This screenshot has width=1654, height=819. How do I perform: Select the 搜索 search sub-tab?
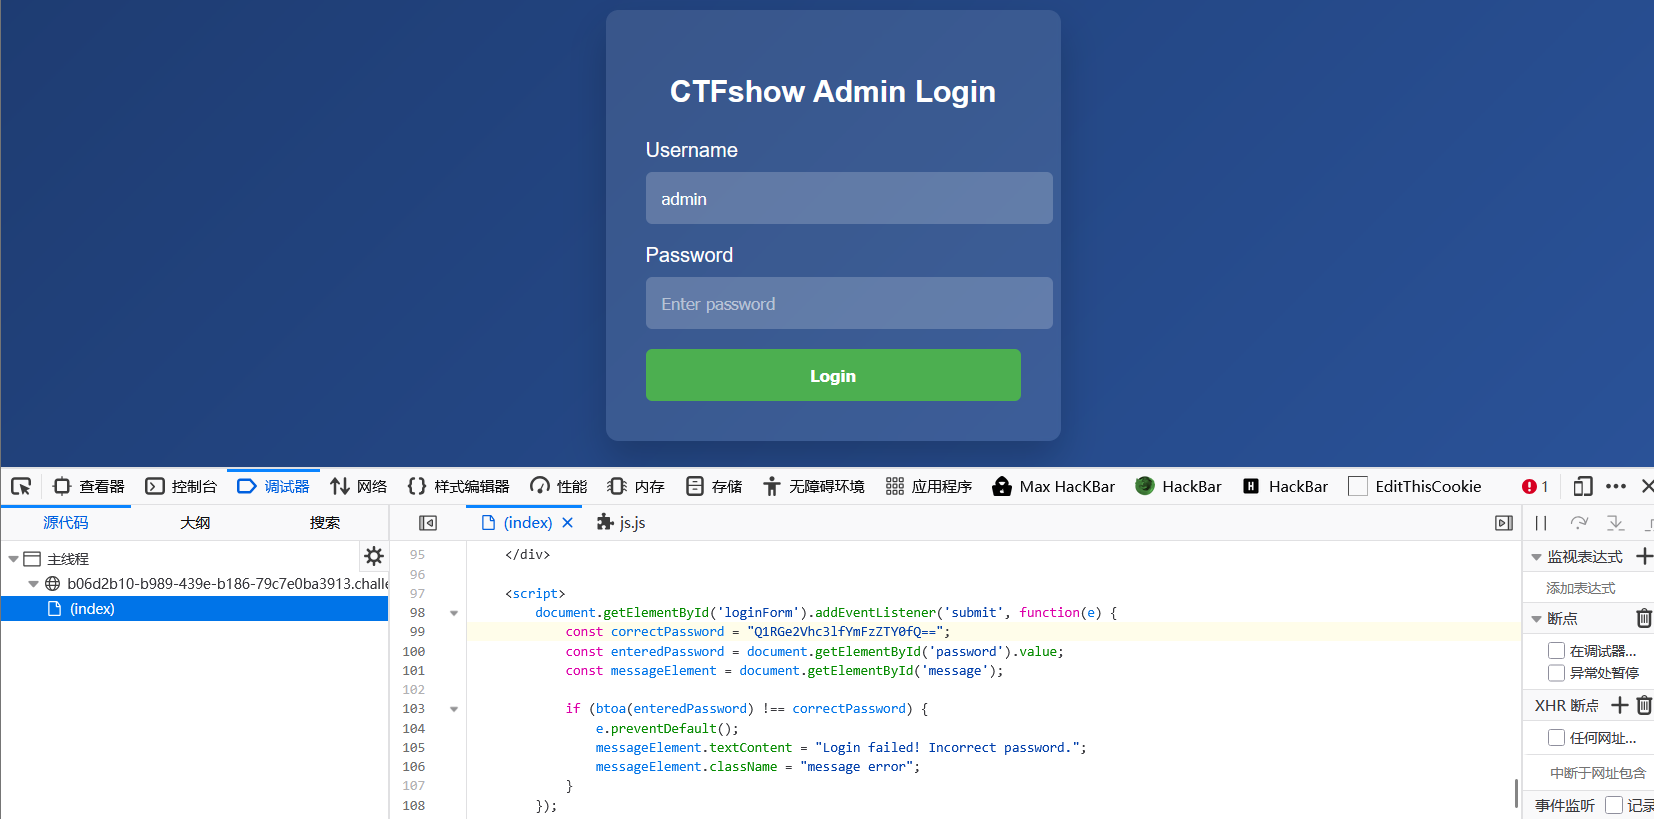(x=324, y=523)
